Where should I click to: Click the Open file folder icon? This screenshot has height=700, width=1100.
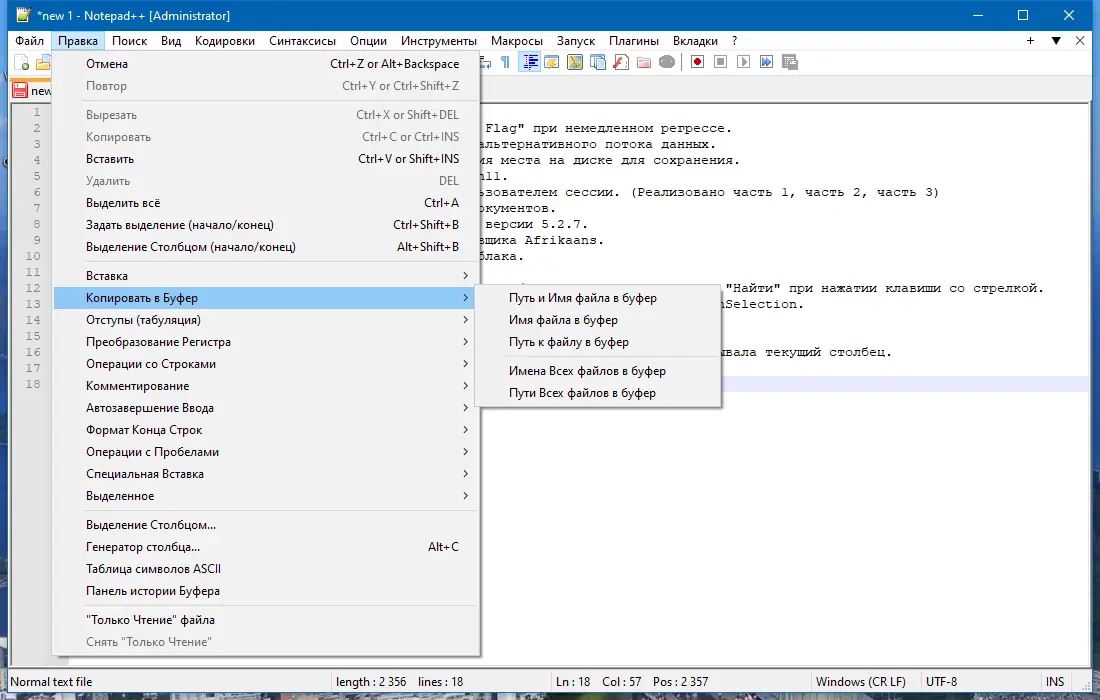point(44,63)
